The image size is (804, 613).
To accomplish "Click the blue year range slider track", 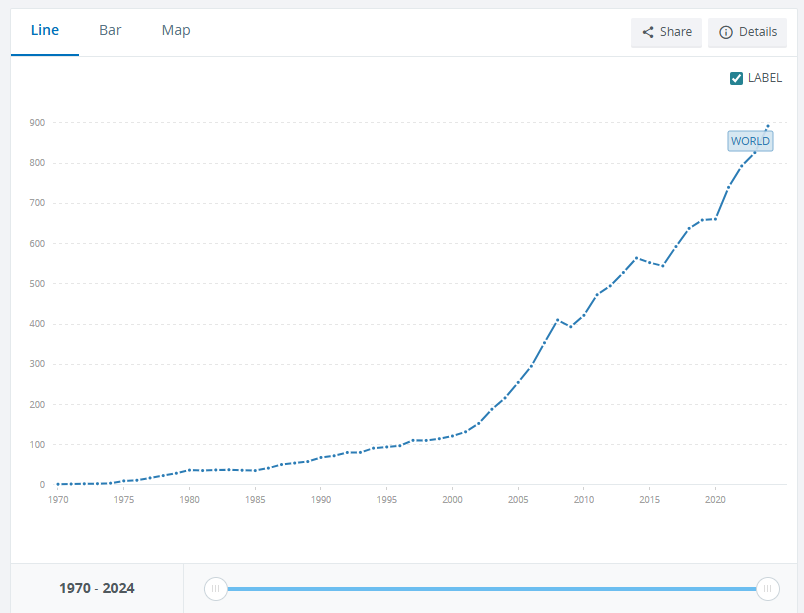I will (491, 588).
